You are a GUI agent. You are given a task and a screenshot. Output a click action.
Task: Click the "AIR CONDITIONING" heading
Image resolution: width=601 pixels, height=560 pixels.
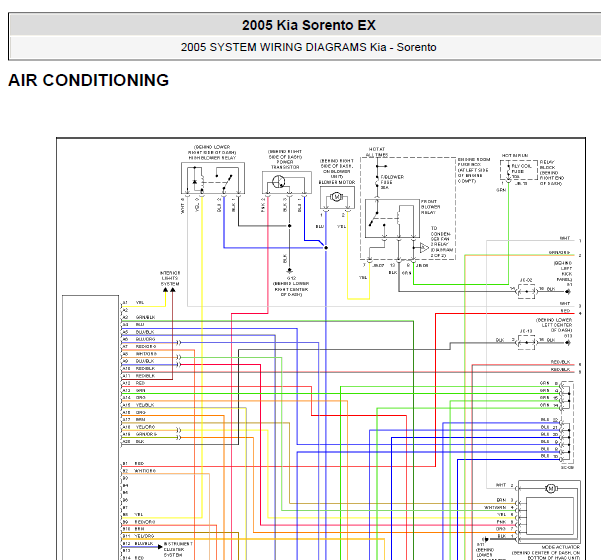[x=89, y=80]
